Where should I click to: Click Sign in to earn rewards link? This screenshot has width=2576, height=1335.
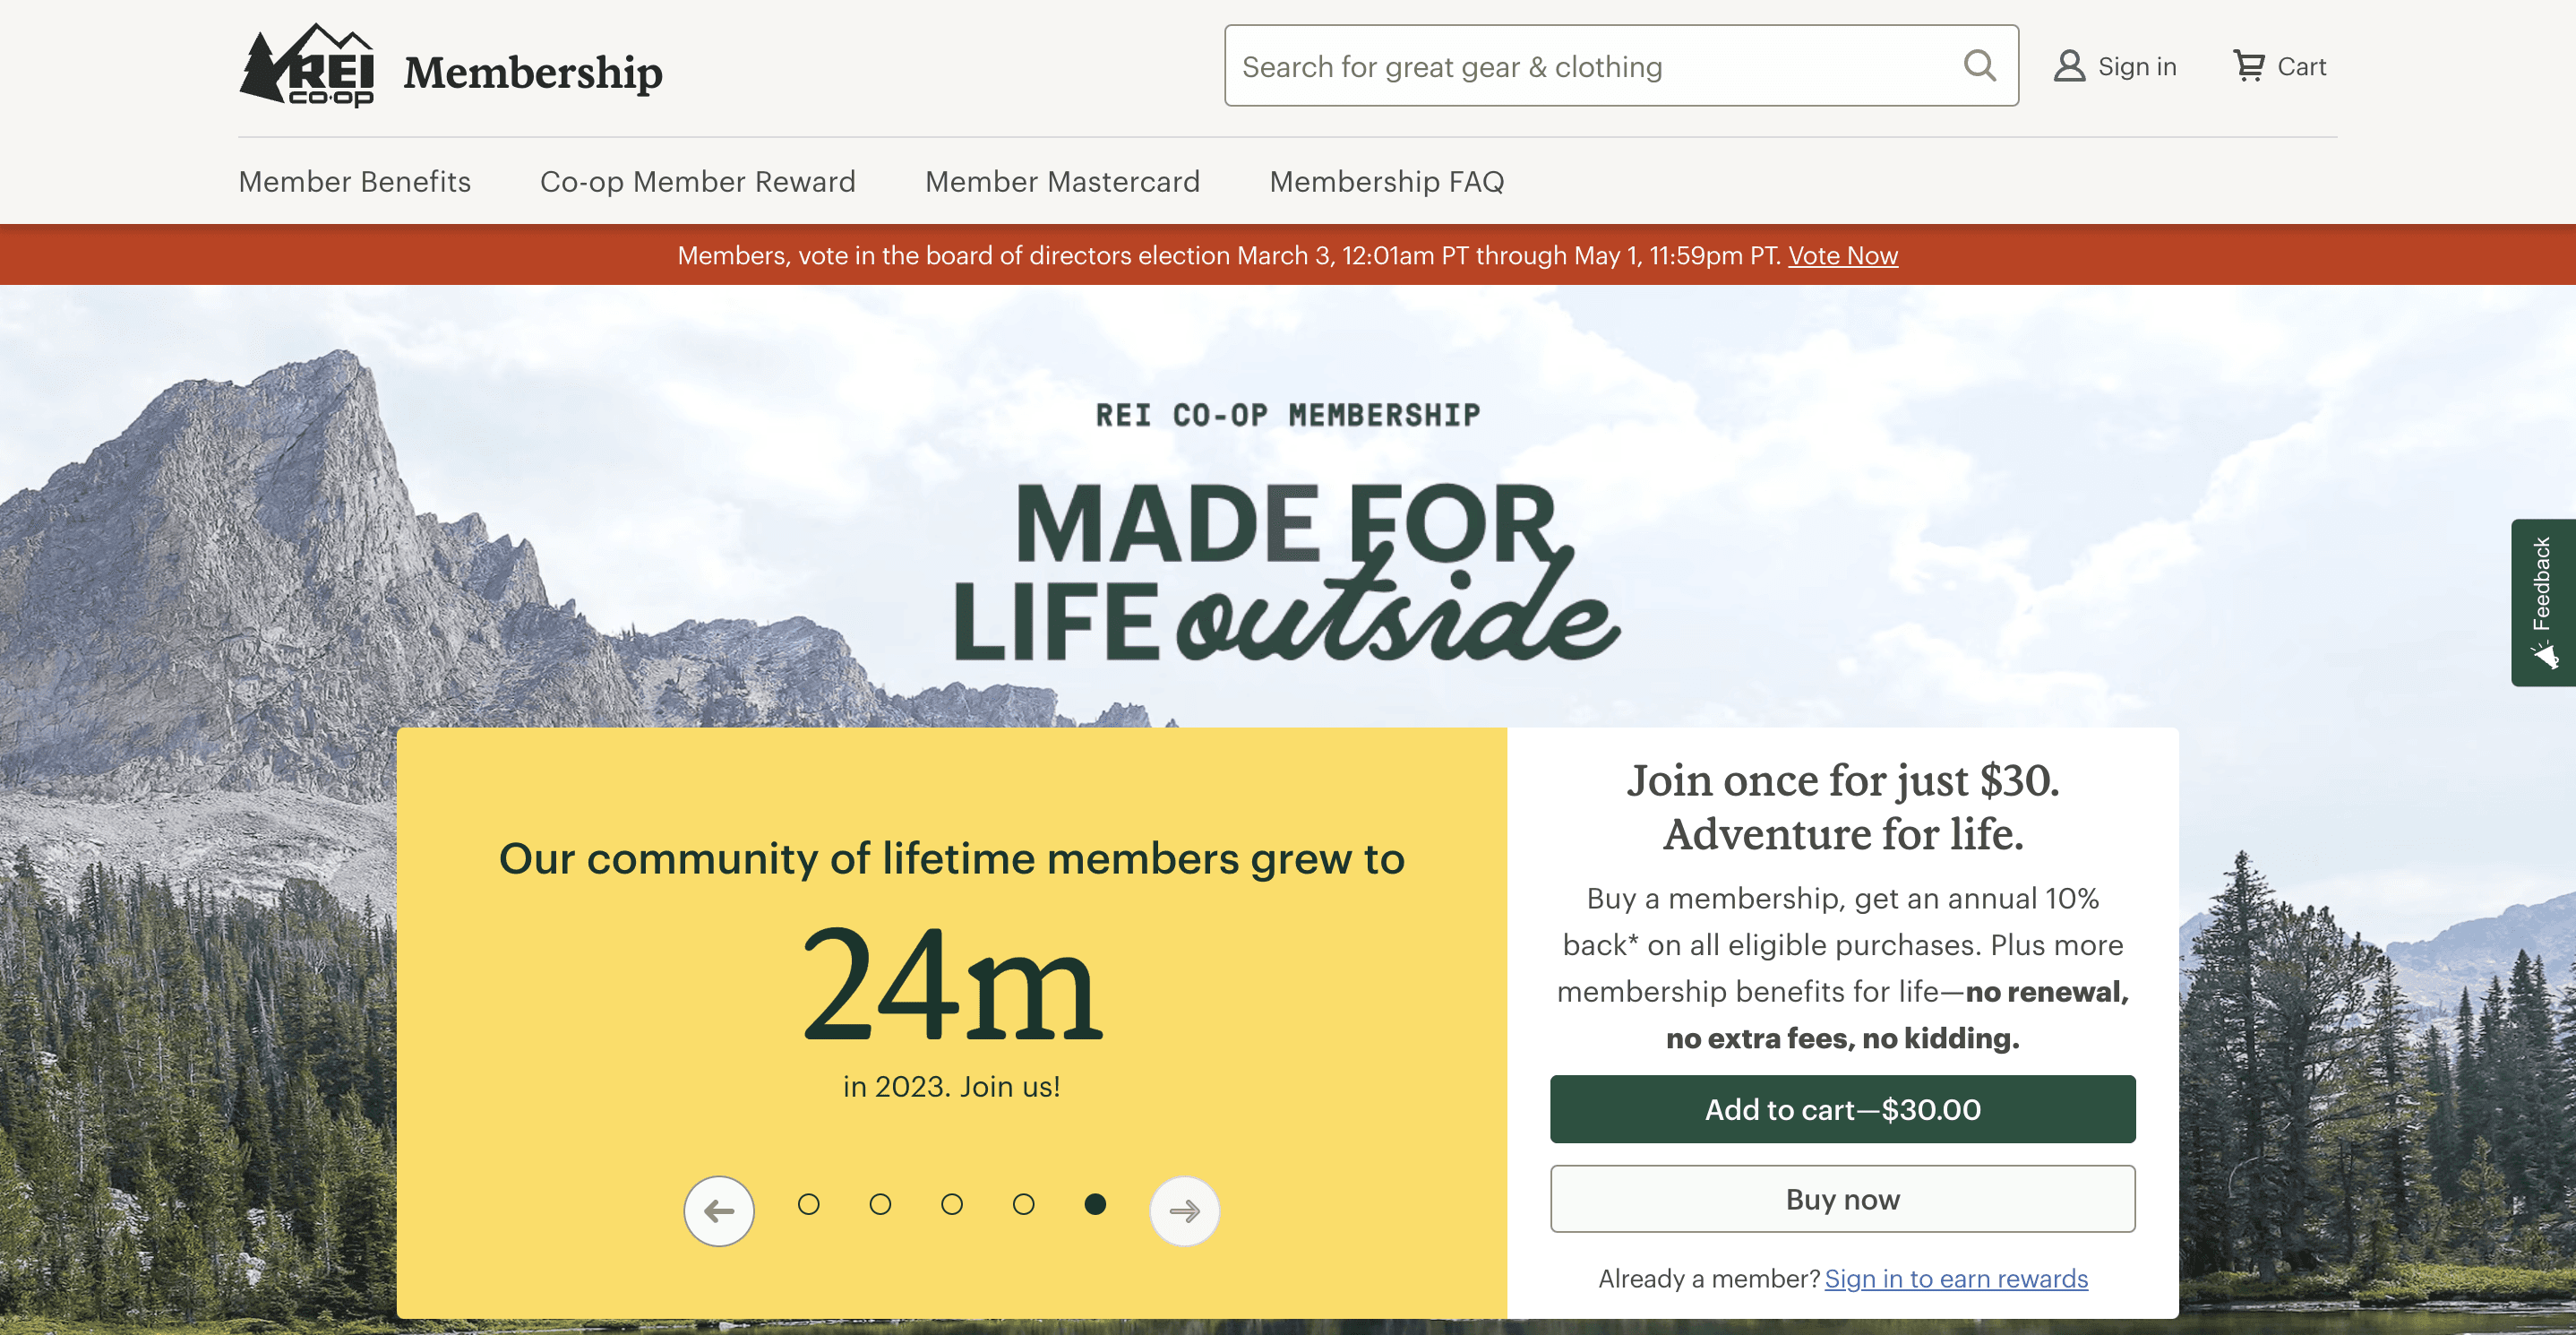[1956, 1278]
